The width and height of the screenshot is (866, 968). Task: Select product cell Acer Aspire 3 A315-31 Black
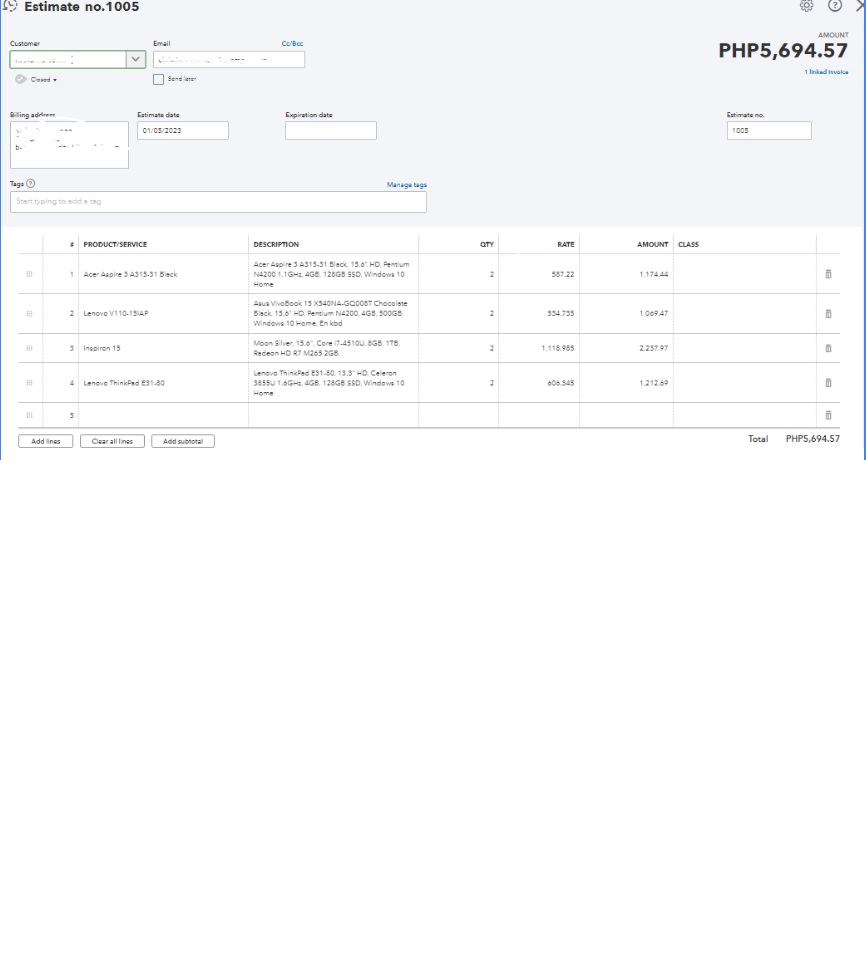(x=163, y=274)
